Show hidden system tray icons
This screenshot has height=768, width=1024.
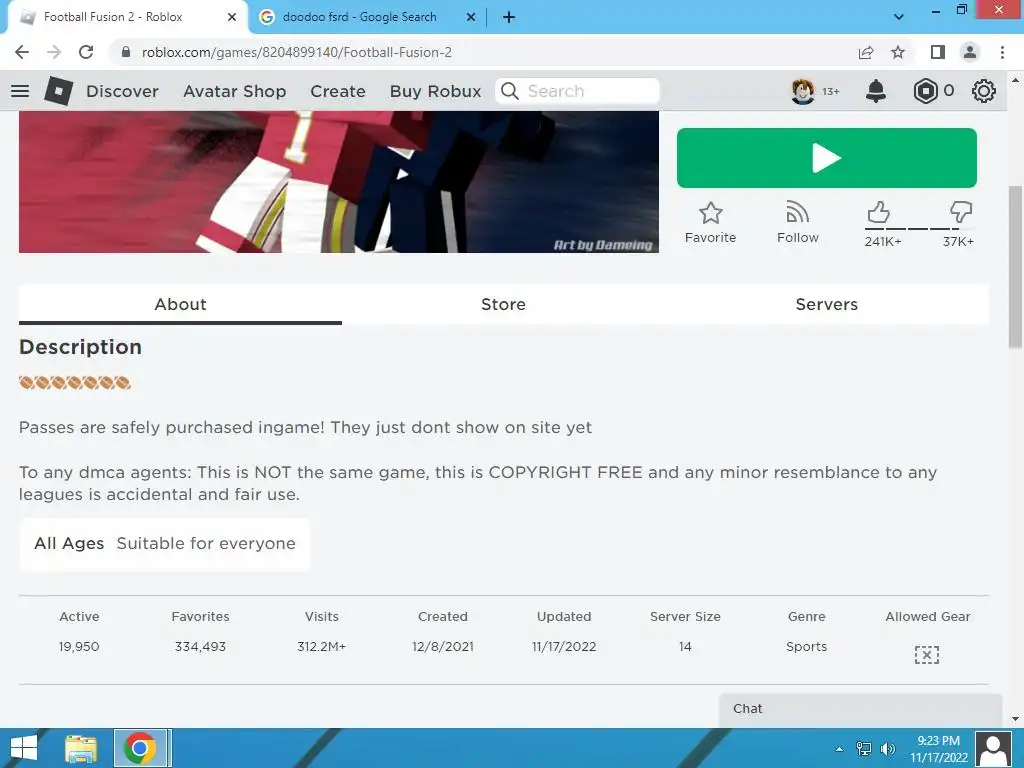point(840,749)
